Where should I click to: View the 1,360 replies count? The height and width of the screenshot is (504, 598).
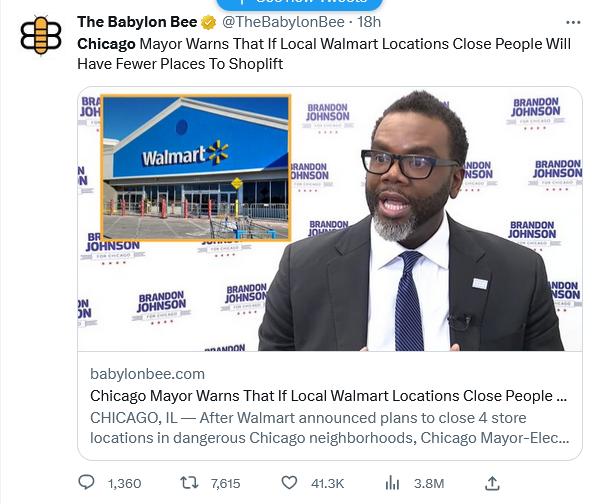(x=124, y=483)
